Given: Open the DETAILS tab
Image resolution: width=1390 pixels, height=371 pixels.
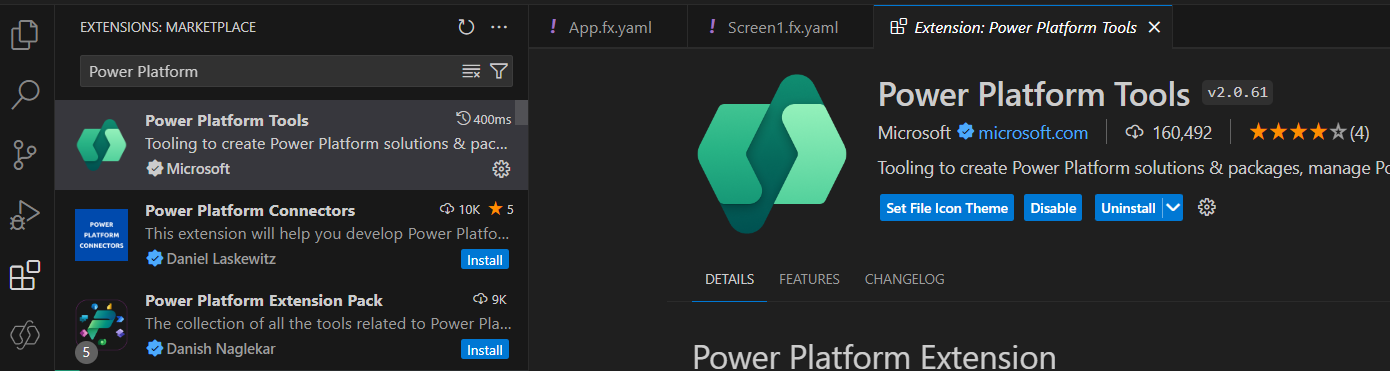Looking at the screenshot, I should 729,279.
